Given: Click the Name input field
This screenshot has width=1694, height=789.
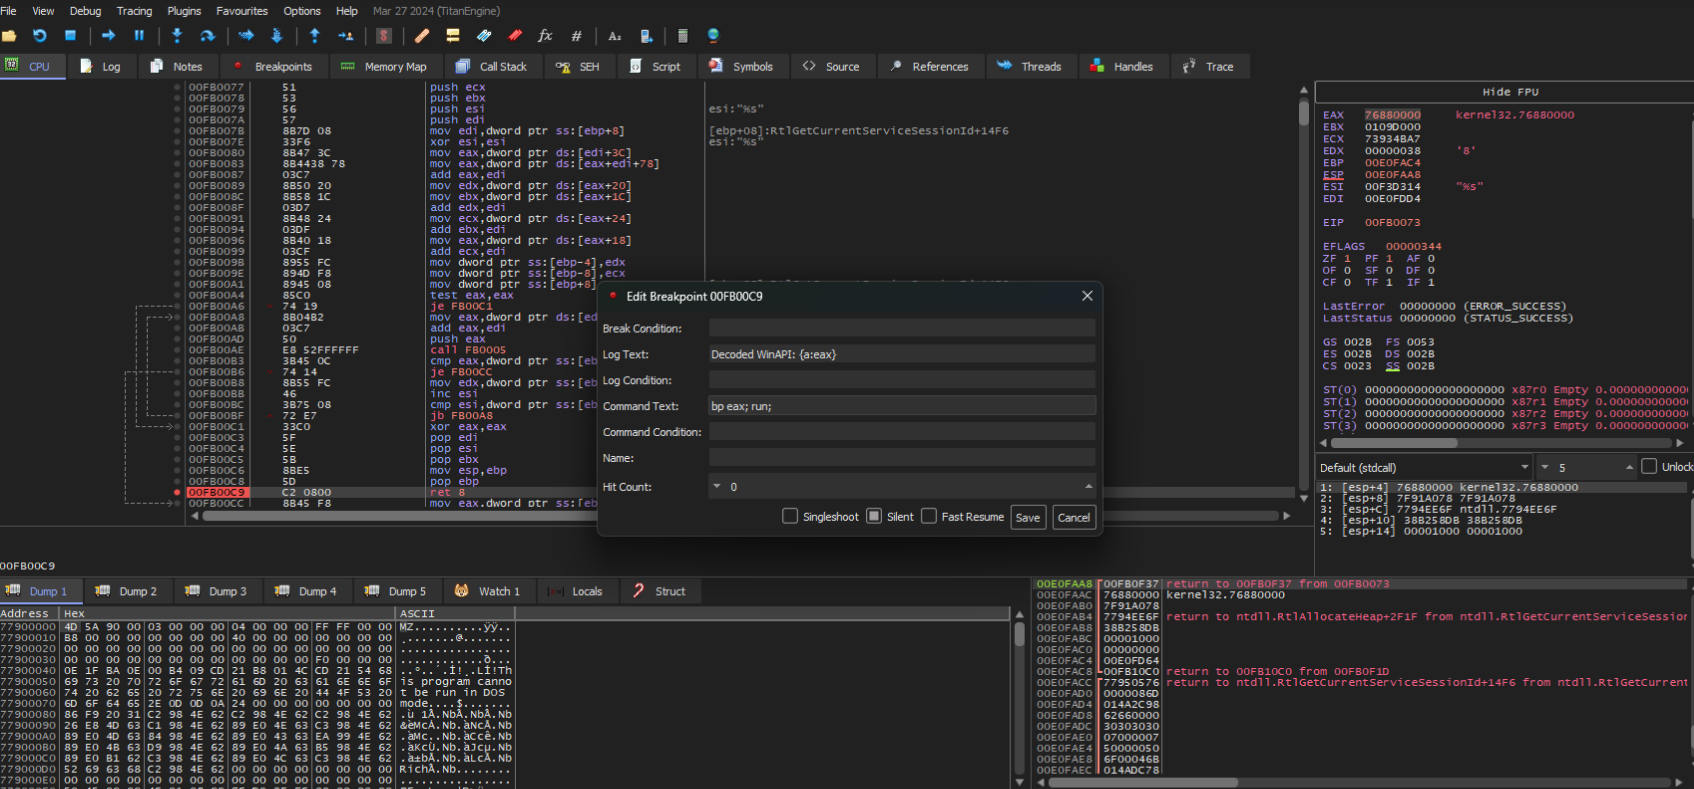Looking at the screenshot, I should (902, 458).
